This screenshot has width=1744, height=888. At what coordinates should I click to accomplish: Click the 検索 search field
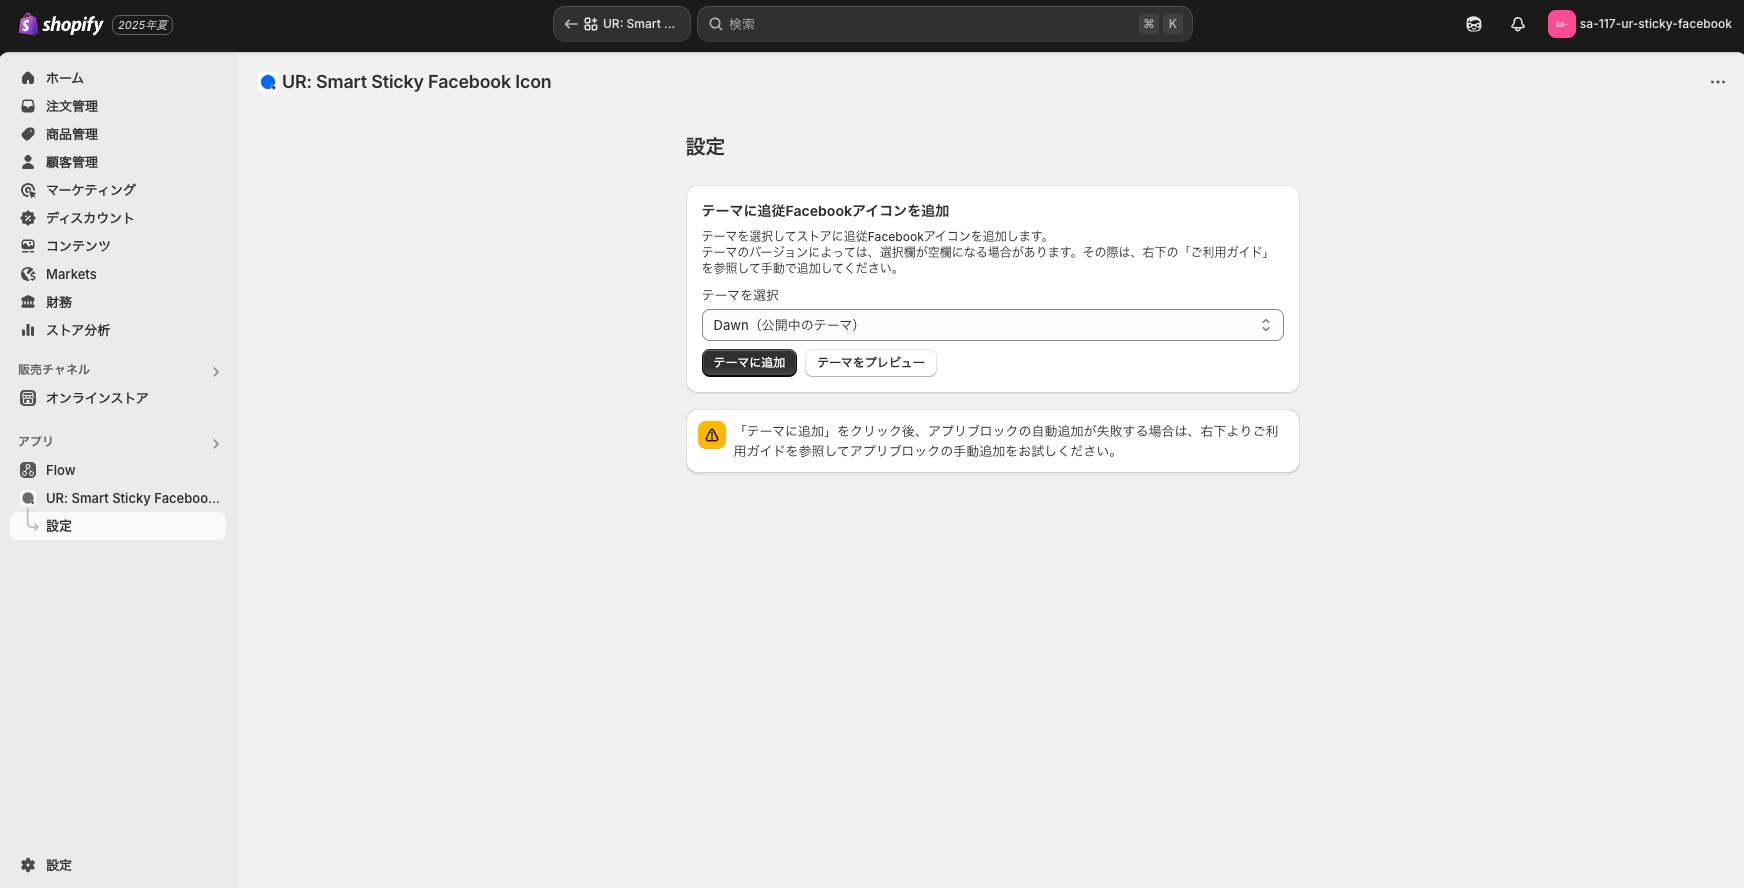(930, 24)
